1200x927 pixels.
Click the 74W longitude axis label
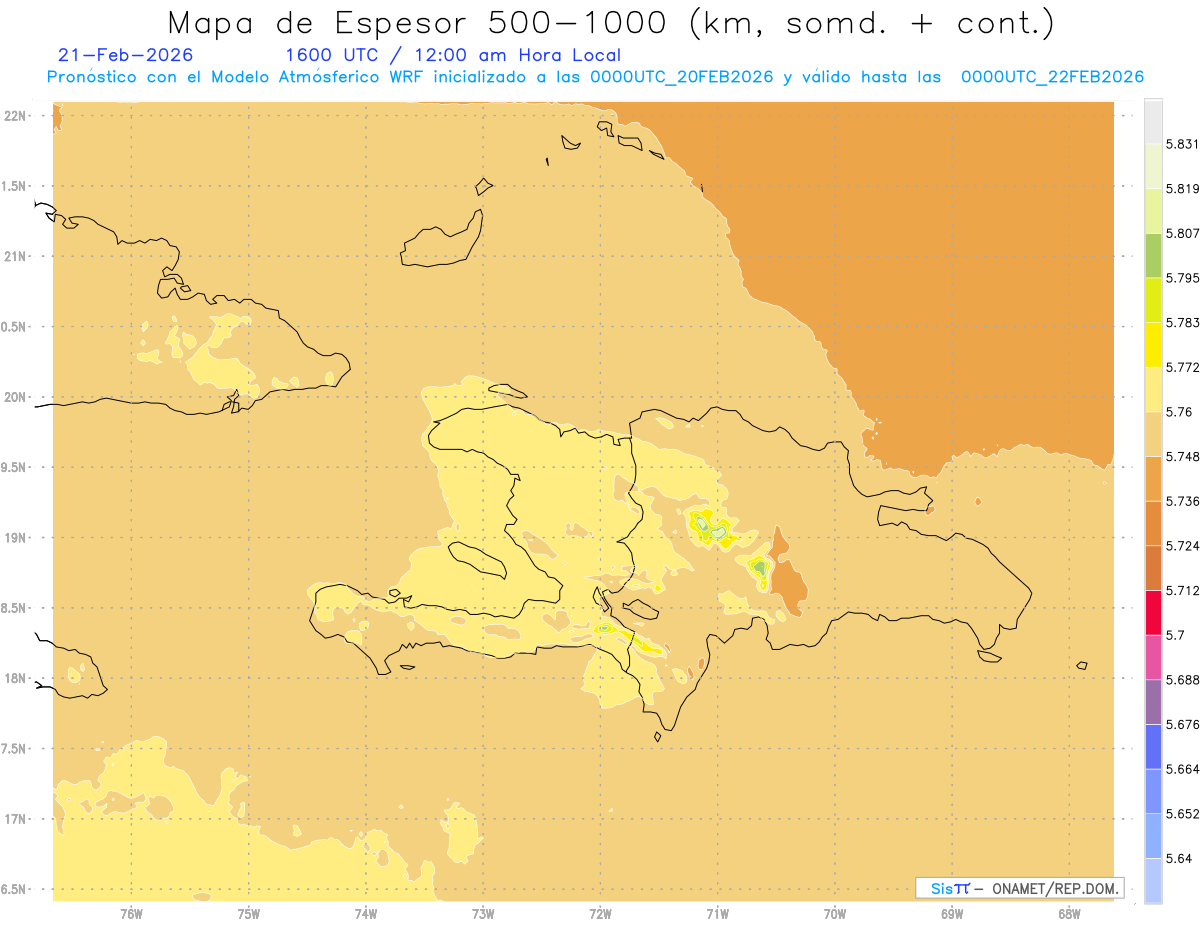click(366, 913)
